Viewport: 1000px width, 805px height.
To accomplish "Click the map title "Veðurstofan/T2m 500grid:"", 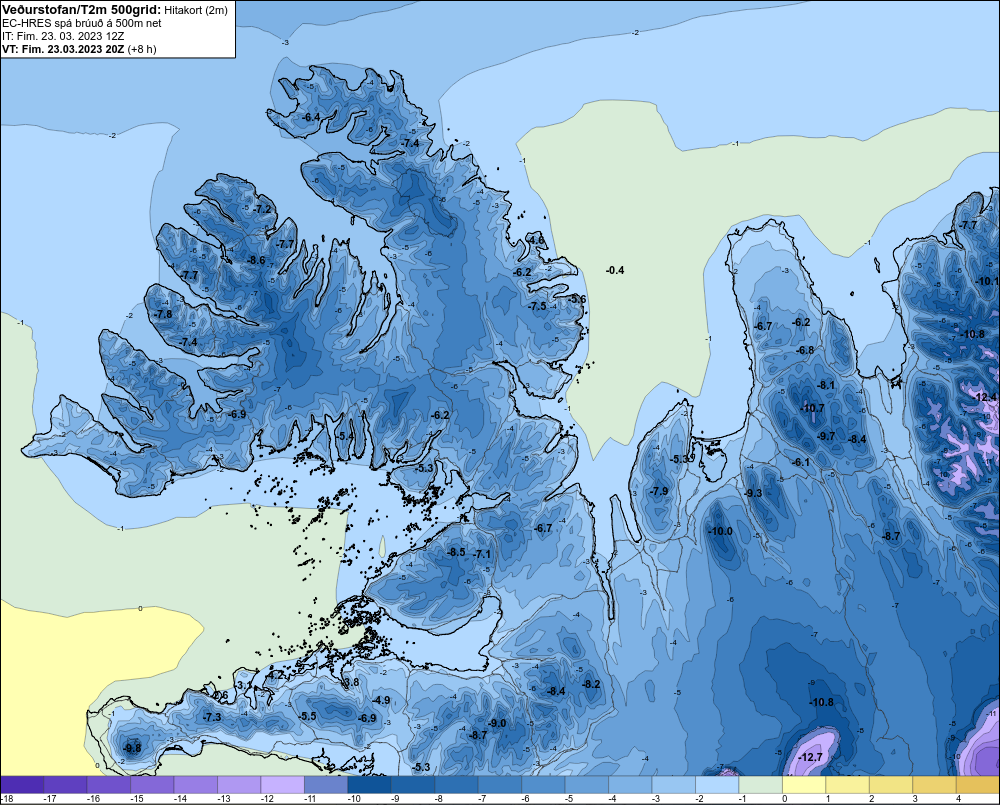I will tap(81, 9).
